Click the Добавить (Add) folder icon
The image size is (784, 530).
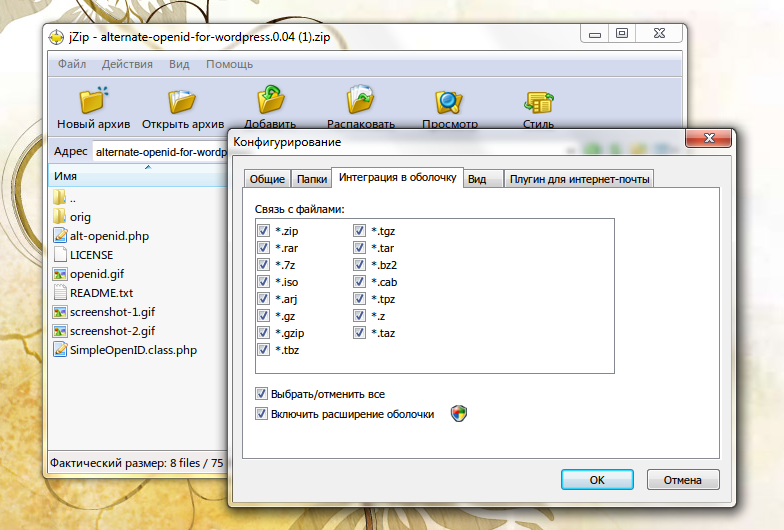point(270,99)
